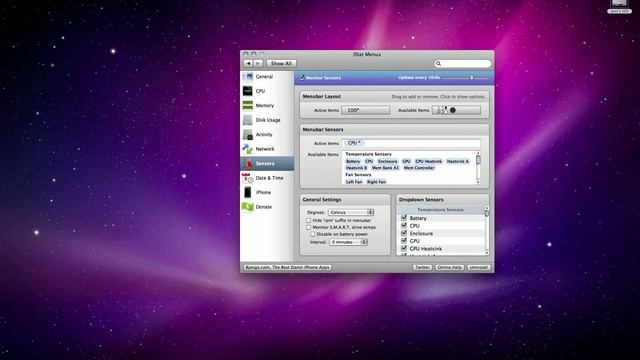
Task: Select the Battery token in Temperature Sensors
Action: click(353, 162)
